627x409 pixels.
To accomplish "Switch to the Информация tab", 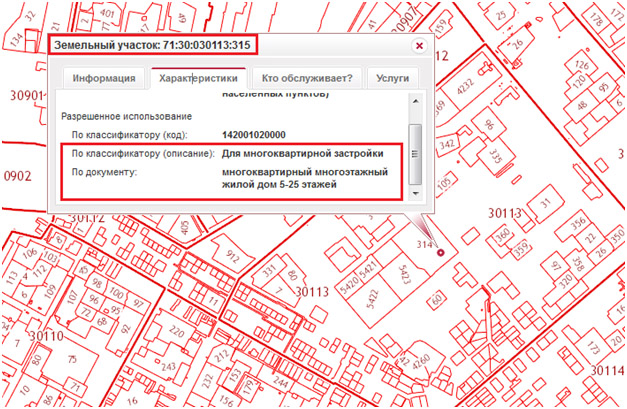I will pyautogui.click(x=102, y=78).
